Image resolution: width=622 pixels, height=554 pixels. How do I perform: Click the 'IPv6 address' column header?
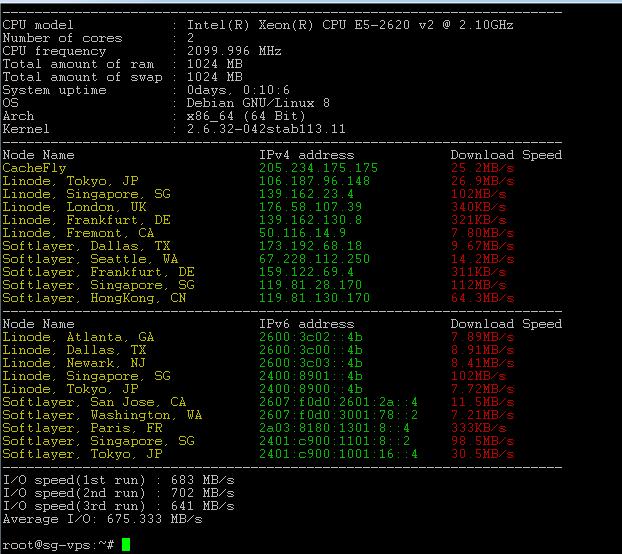tap(307, 324)
